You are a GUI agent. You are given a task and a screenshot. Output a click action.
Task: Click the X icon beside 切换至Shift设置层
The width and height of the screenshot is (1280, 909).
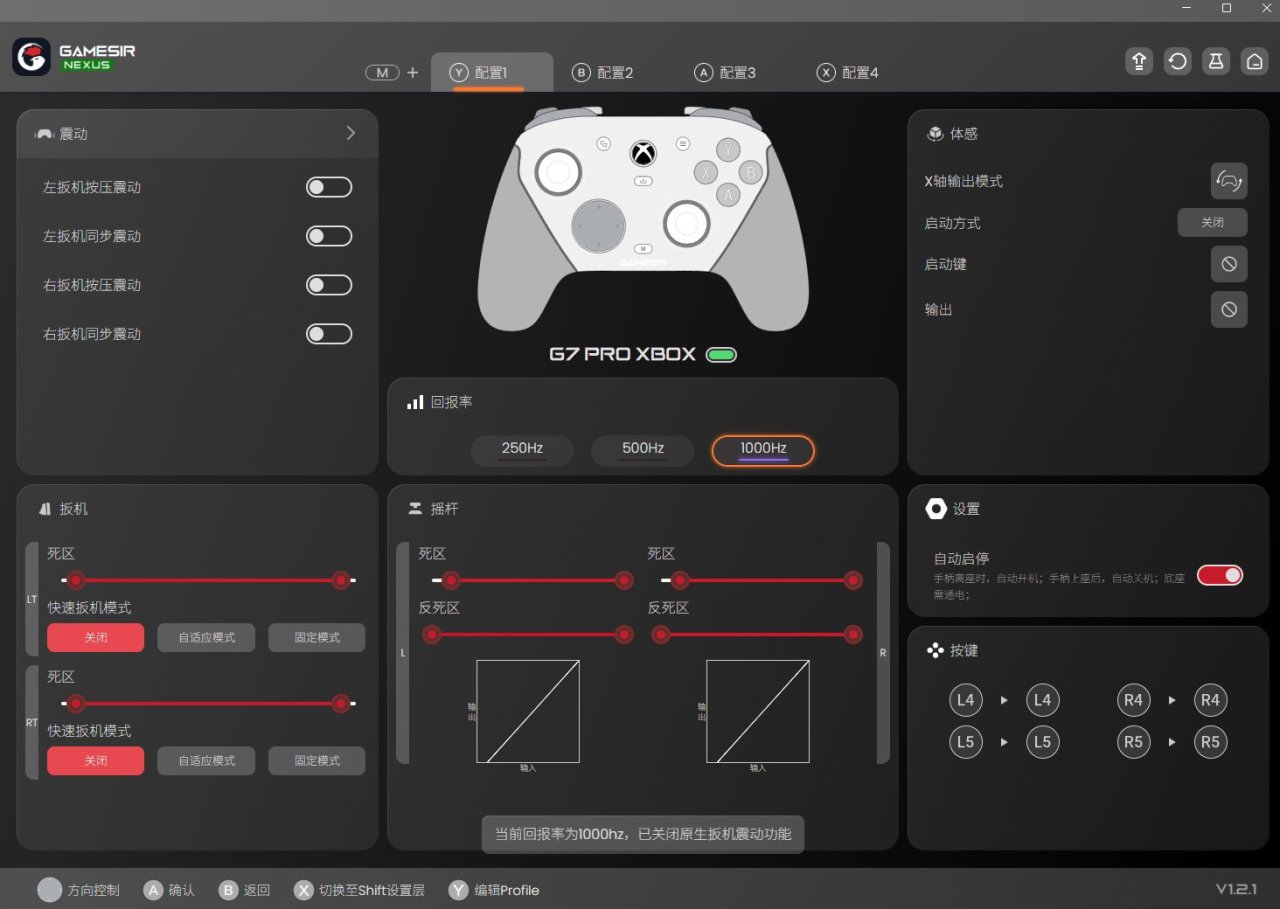(304, 890)
